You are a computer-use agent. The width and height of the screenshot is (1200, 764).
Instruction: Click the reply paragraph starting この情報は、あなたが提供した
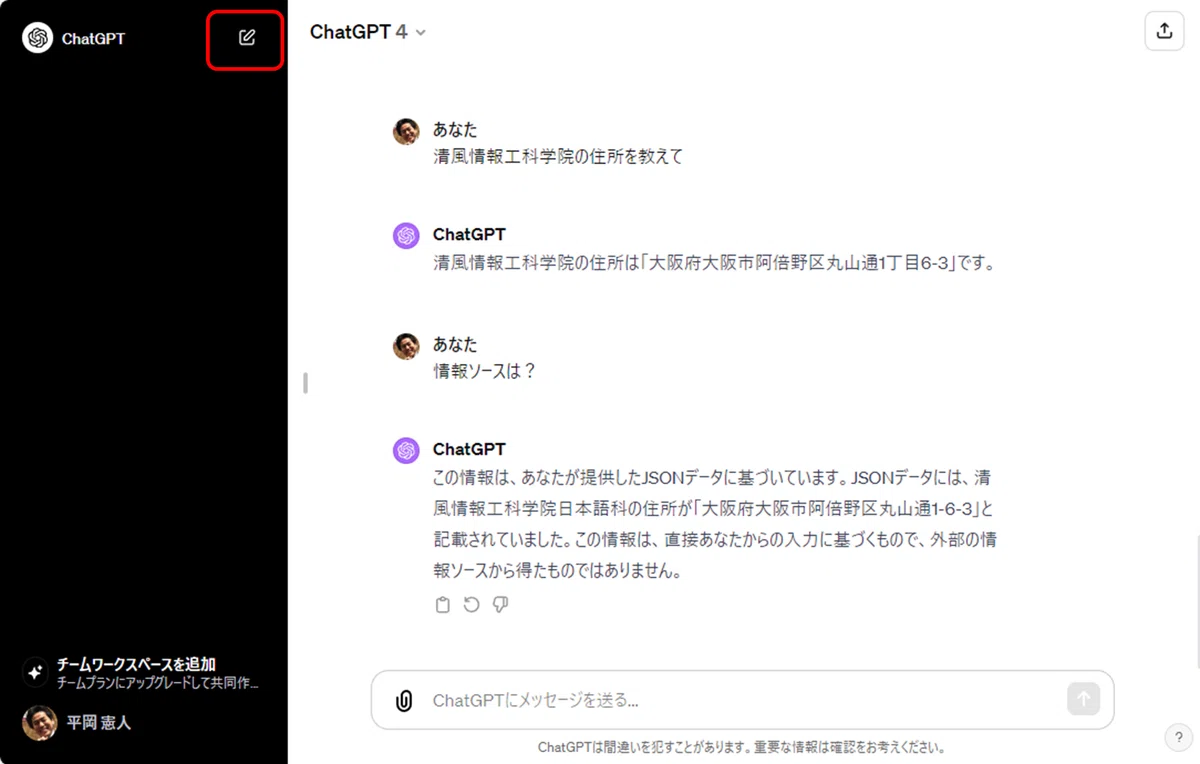tap(714, 525)
